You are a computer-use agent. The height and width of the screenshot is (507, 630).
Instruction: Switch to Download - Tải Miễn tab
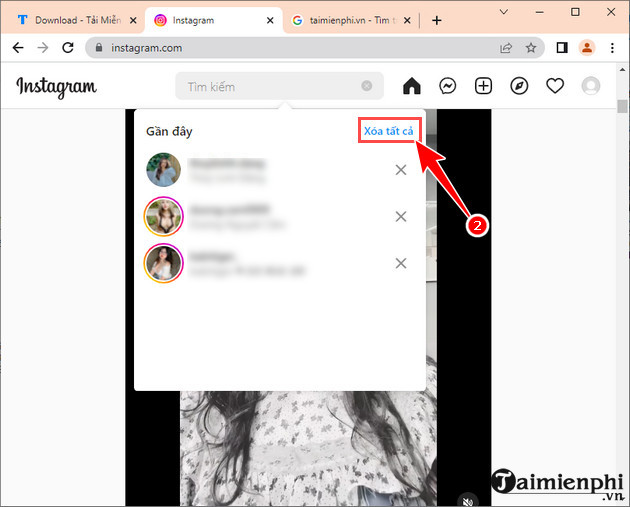(x=70, y=20)
